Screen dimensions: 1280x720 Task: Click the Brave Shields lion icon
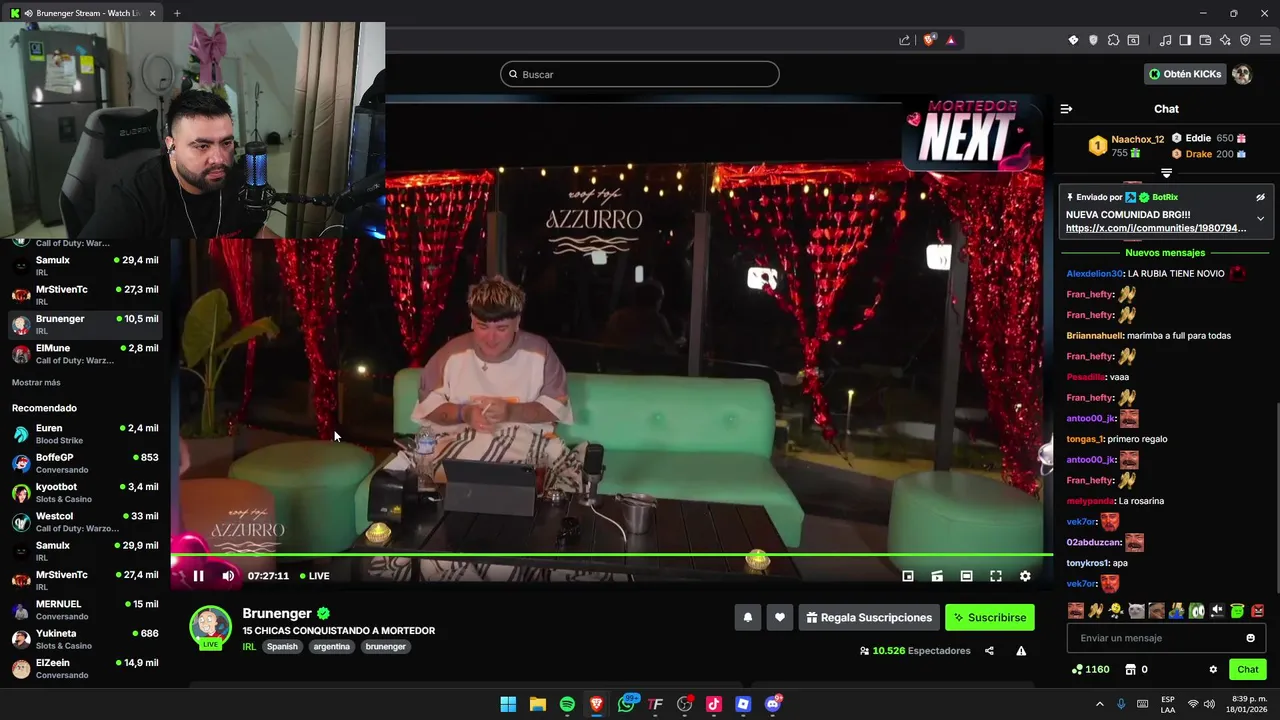pyautogui.click(x=929, y=40)
